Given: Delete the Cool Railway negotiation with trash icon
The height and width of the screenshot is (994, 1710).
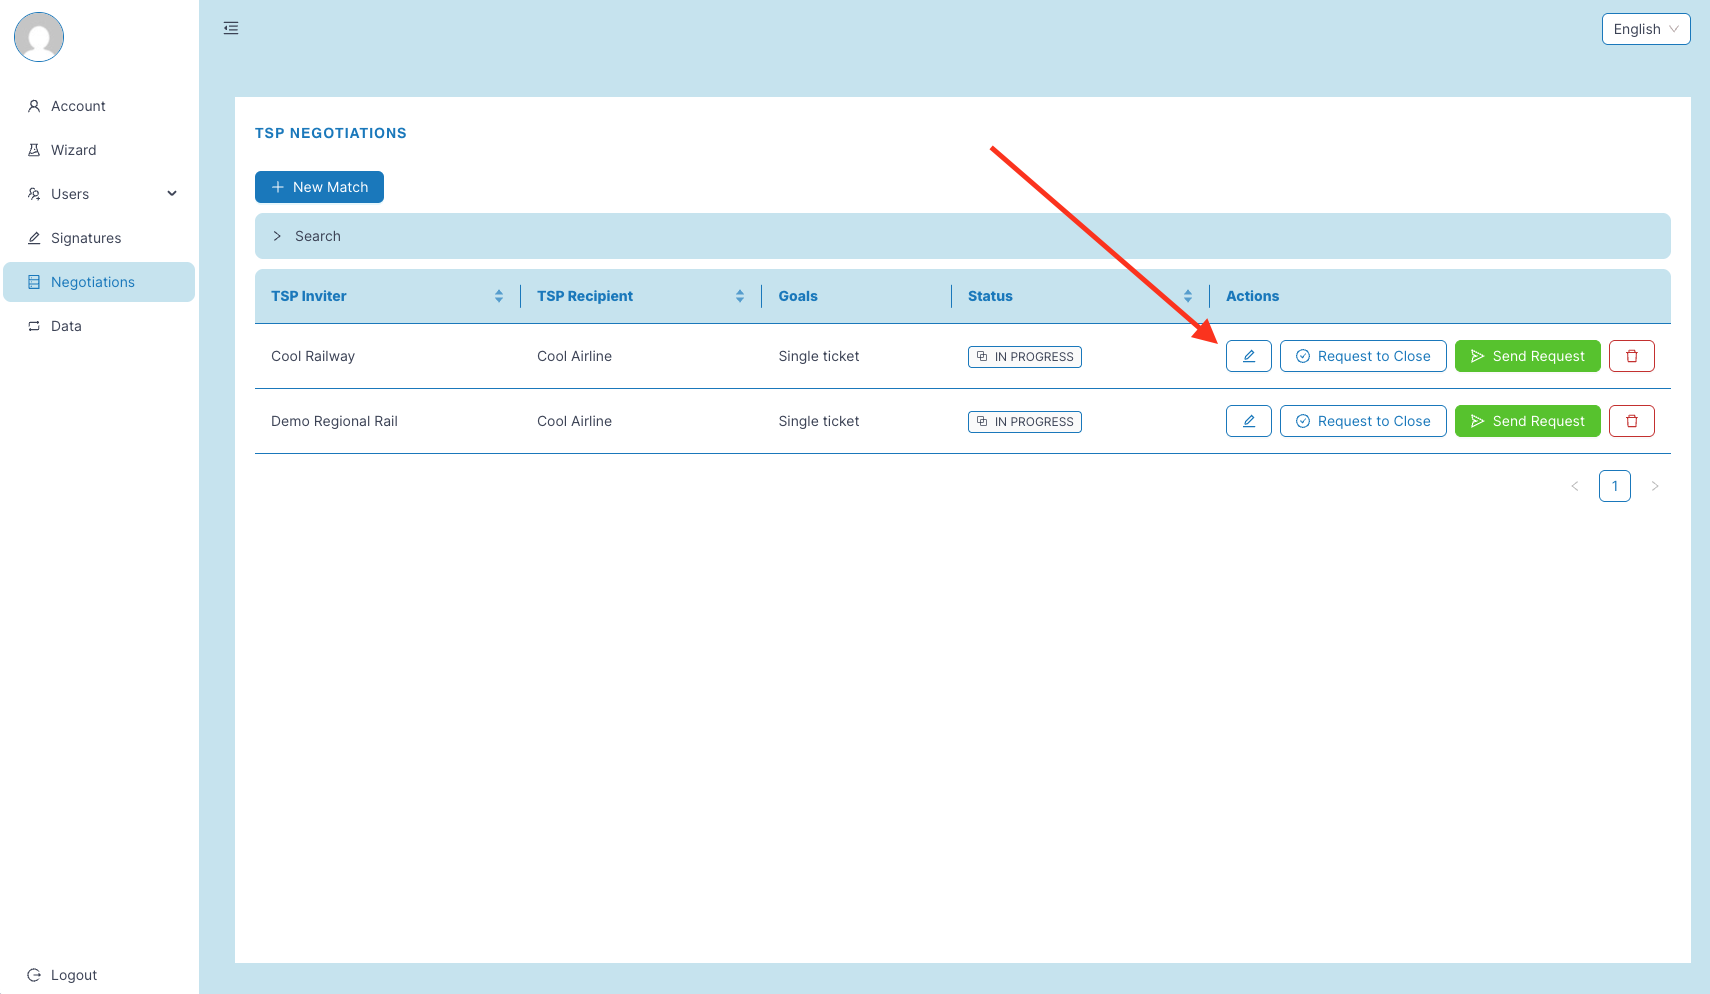Looking at the screenshot, I should pos(1631,356).
